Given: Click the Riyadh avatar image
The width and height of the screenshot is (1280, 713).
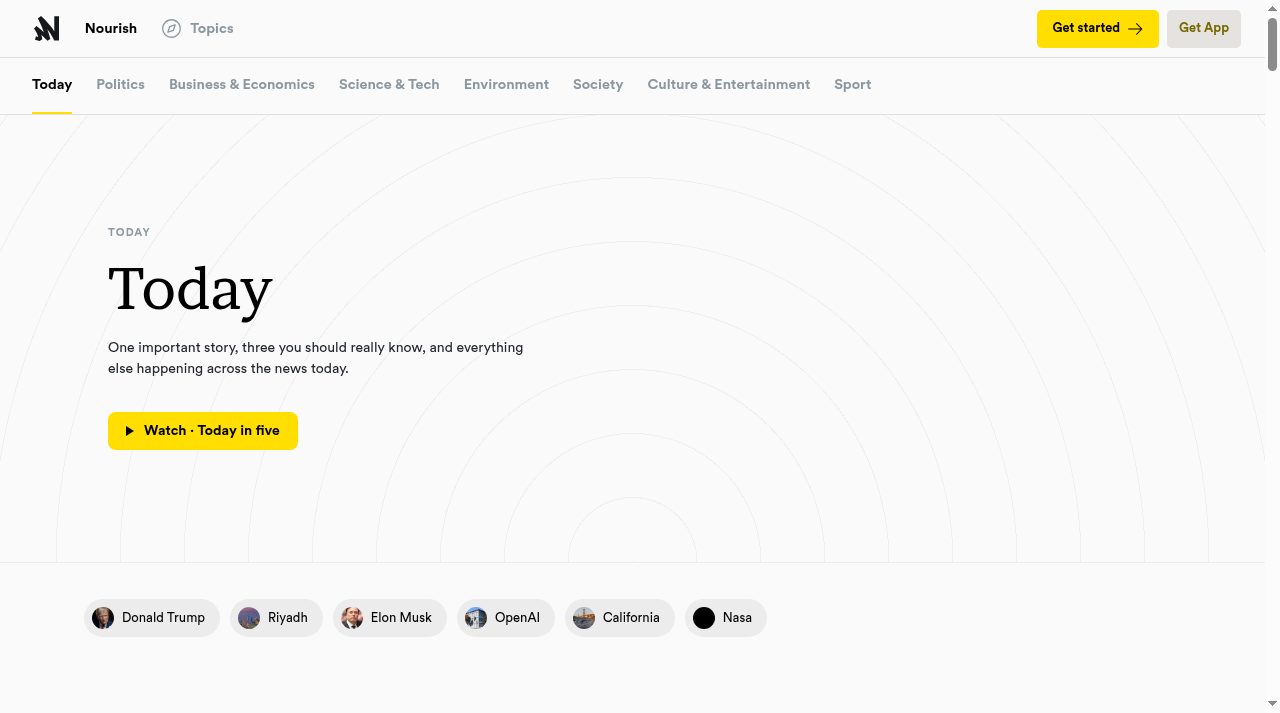Looking at the screenshot, I should tap(249, 618).
